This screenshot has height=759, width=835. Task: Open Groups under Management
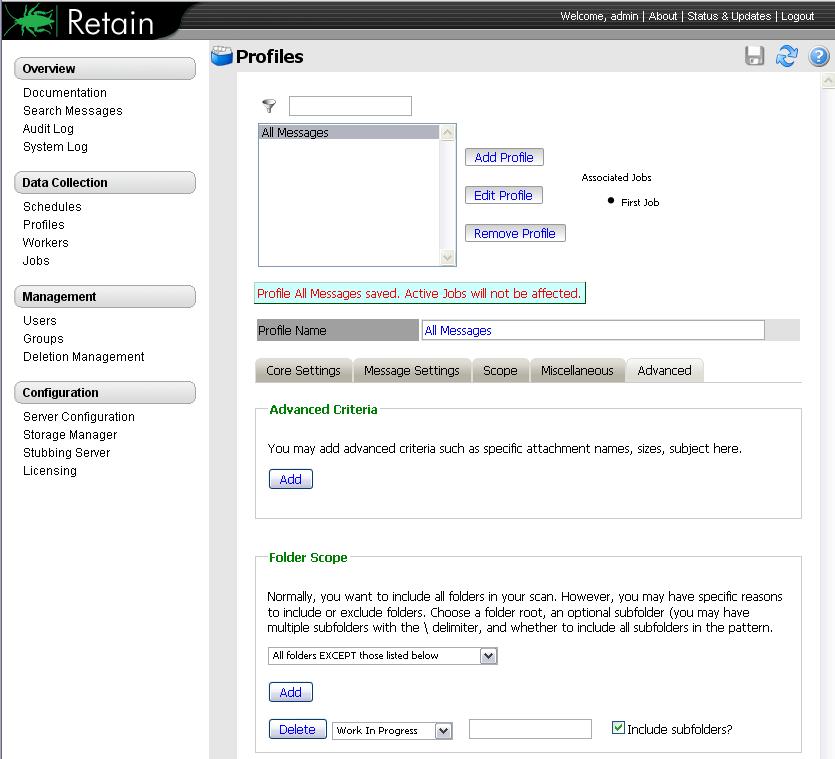coord(43,339)
